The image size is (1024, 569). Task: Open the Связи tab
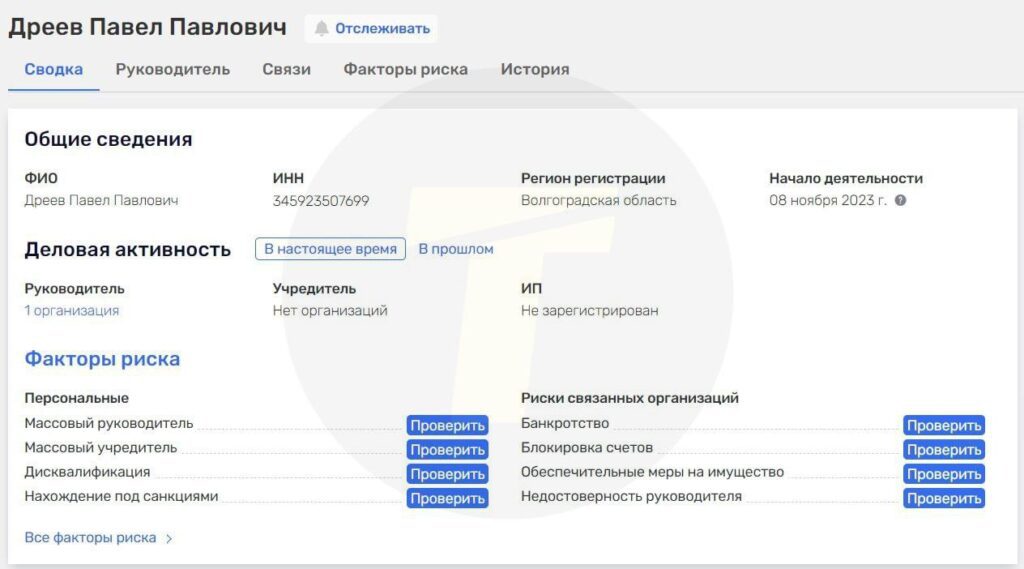coord(286,69)
